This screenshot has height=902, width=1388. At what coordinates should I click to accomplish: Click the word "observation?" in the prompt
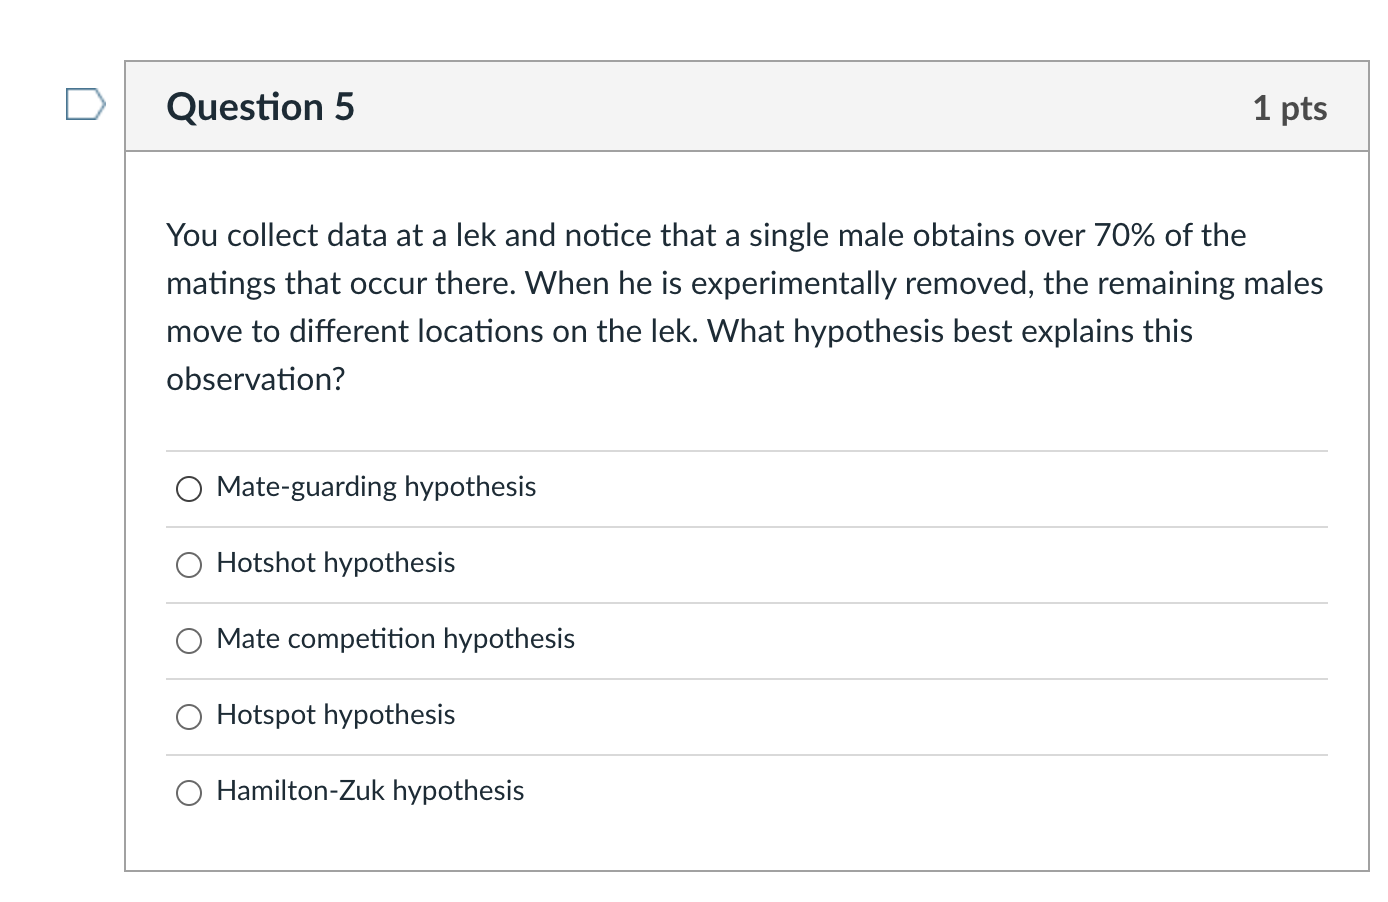pos(255,379)
